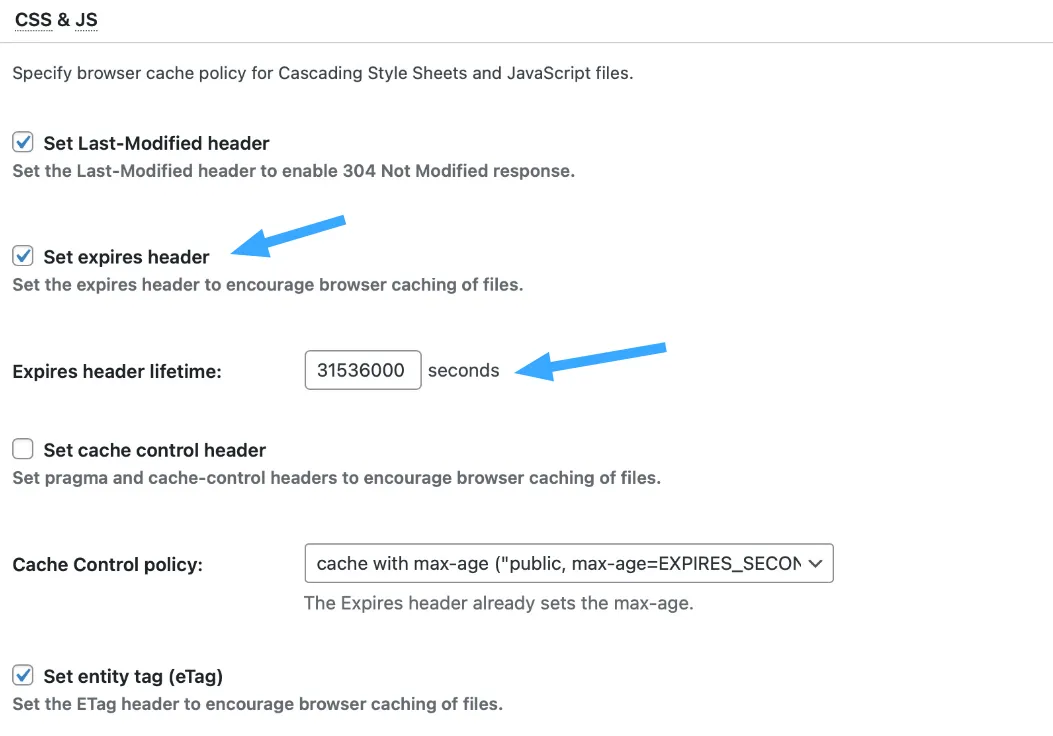Click the Expires header lifetime label
This screenshot has width=1053, height=736.
pyautogui.click(x=117, y=371)
